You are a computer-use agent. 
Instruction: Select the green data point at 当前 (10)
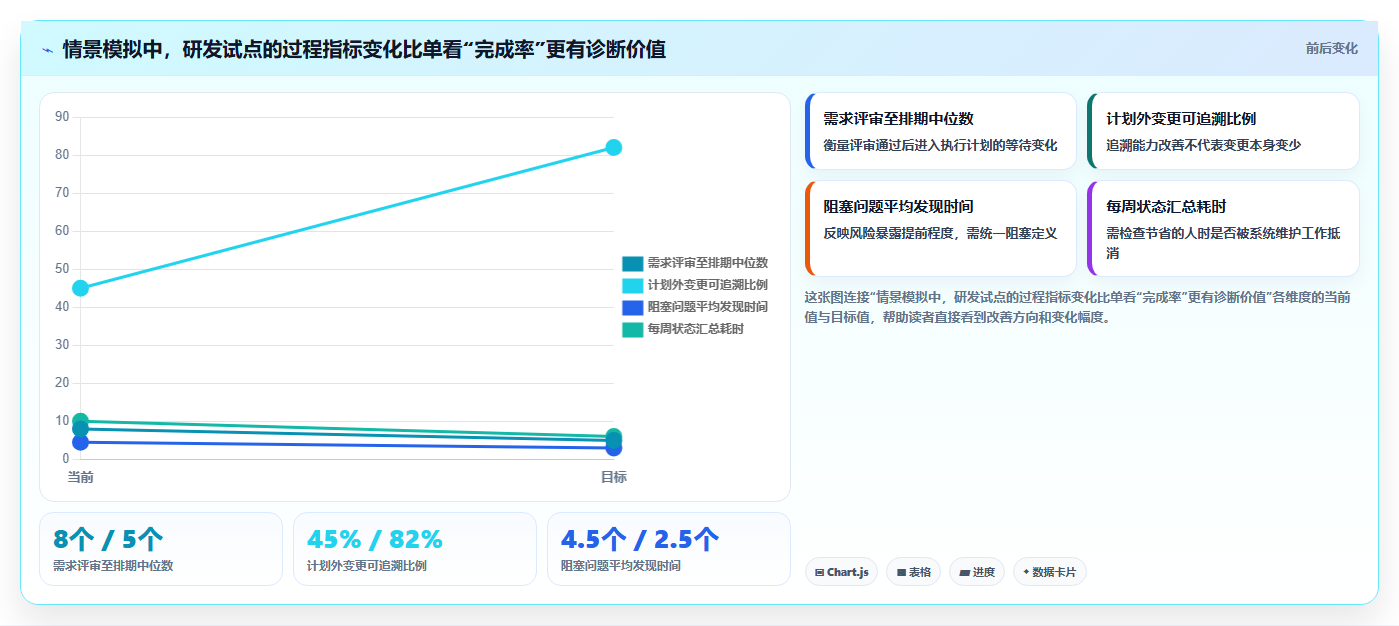tap(81, 421)
